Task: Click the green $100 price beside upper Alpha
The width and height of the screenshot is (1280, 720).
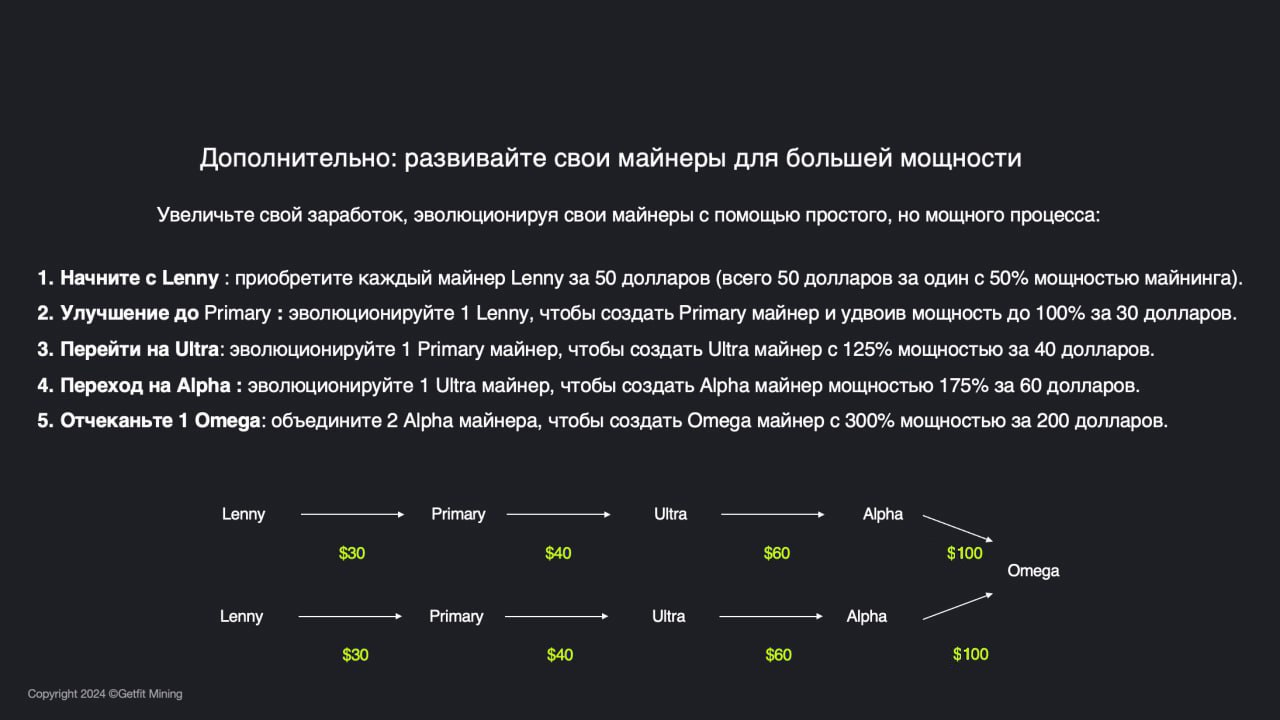Action: click(x=965, y=553)
